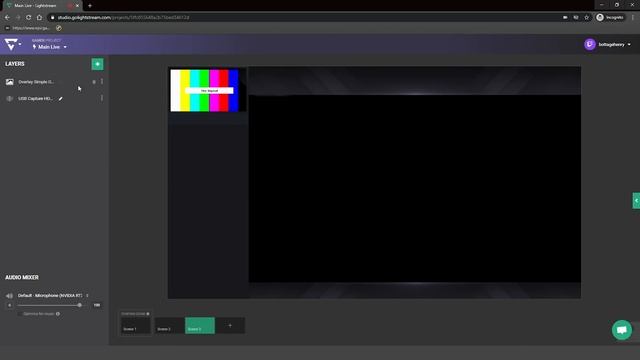Image resolution: width=640 pixels, height=360 pixels.
Task: Expand the green side panel arrow on the right edge
Action: 636,200
